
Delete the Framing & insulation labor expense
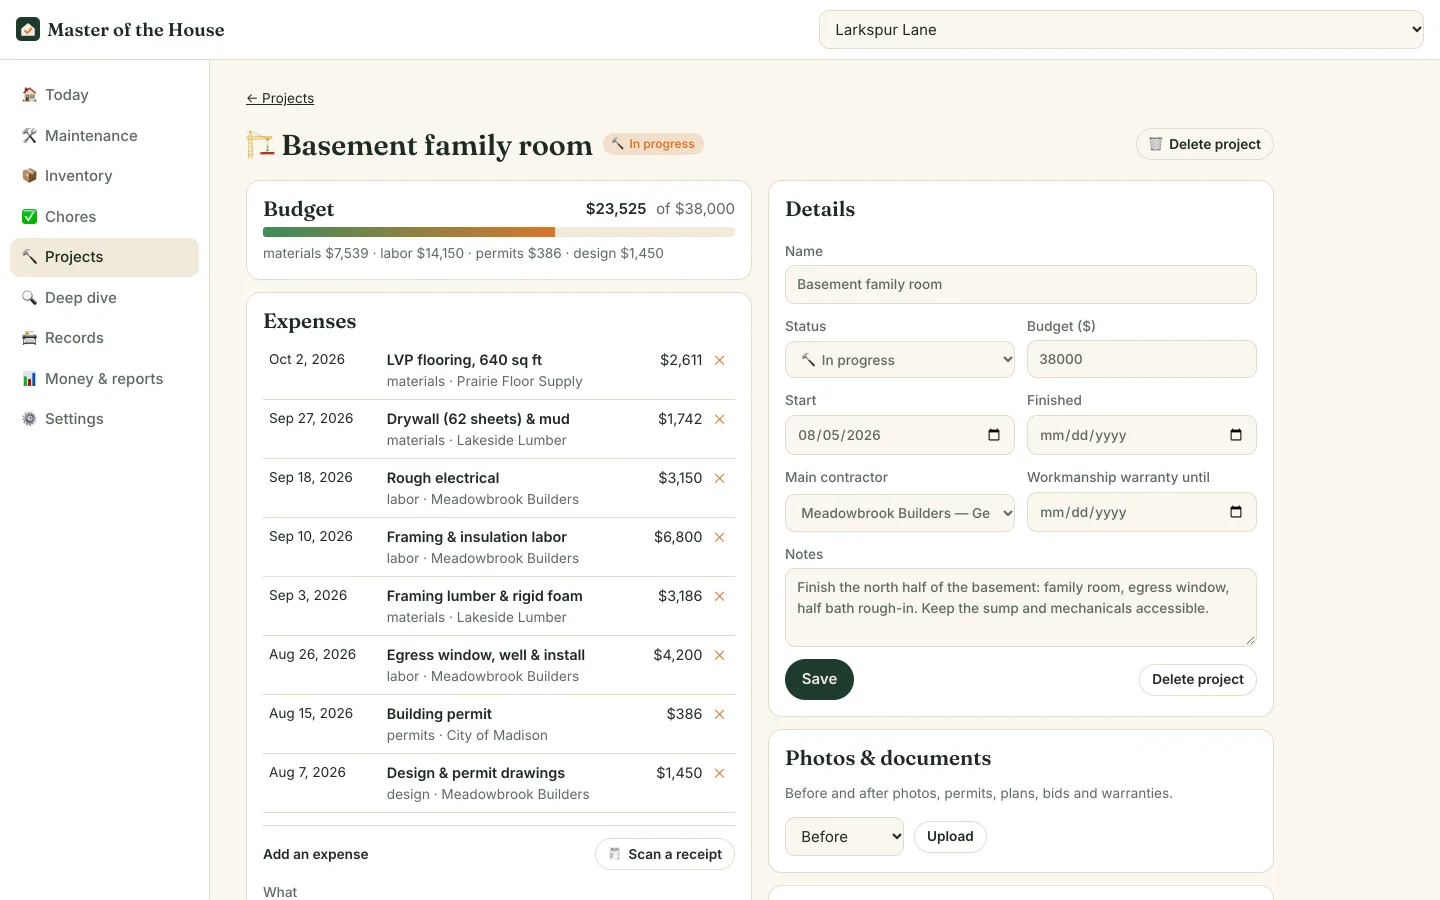point(719,537)
